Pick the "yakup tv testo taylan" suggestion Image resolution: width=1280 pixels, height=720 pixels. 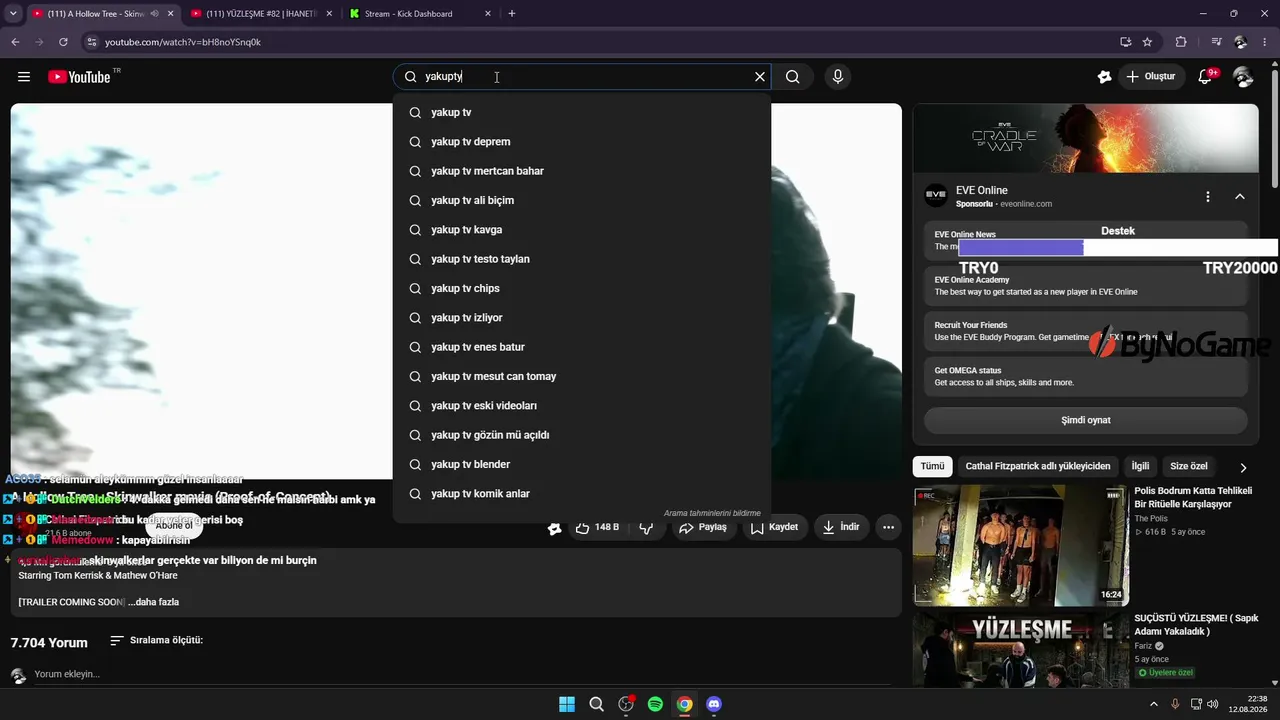(x=582, y=259)
